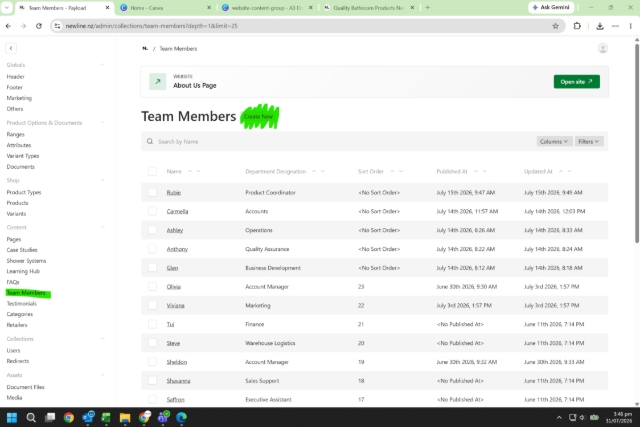Go to home logo in breadcrumb

click(x=145, y=49)
